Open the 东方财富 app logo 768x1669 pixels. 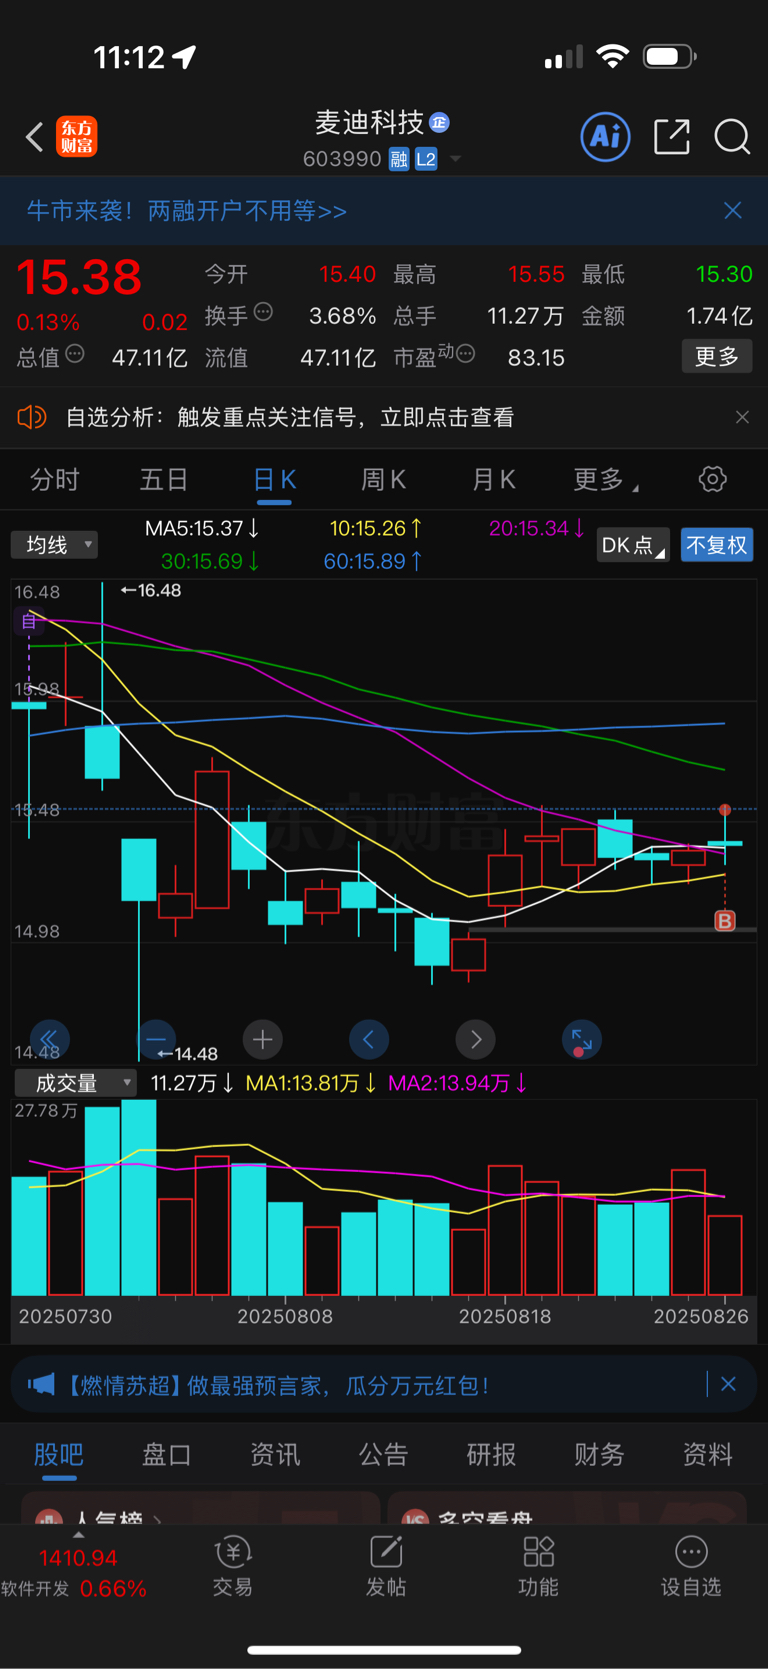coord(77,137)
